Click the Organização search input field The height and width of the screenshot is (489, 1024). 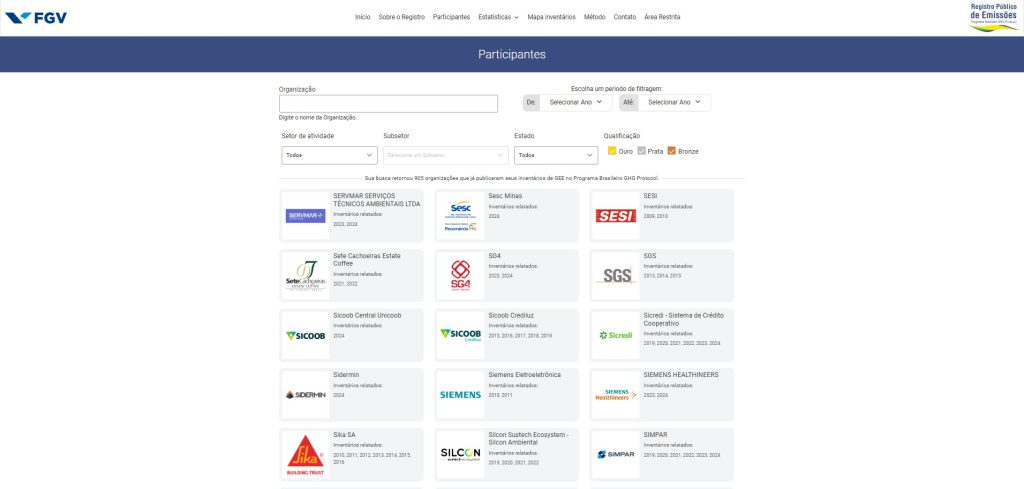pyautogui.click(x=388, y=104)
